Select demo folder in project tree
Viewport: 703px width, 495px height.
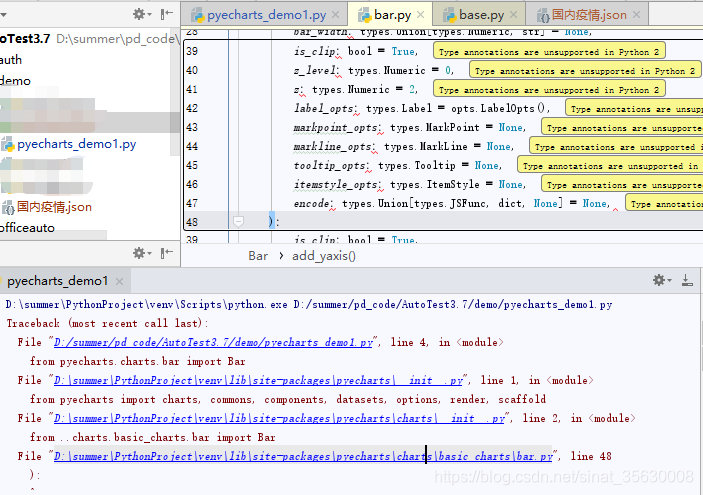15,81
